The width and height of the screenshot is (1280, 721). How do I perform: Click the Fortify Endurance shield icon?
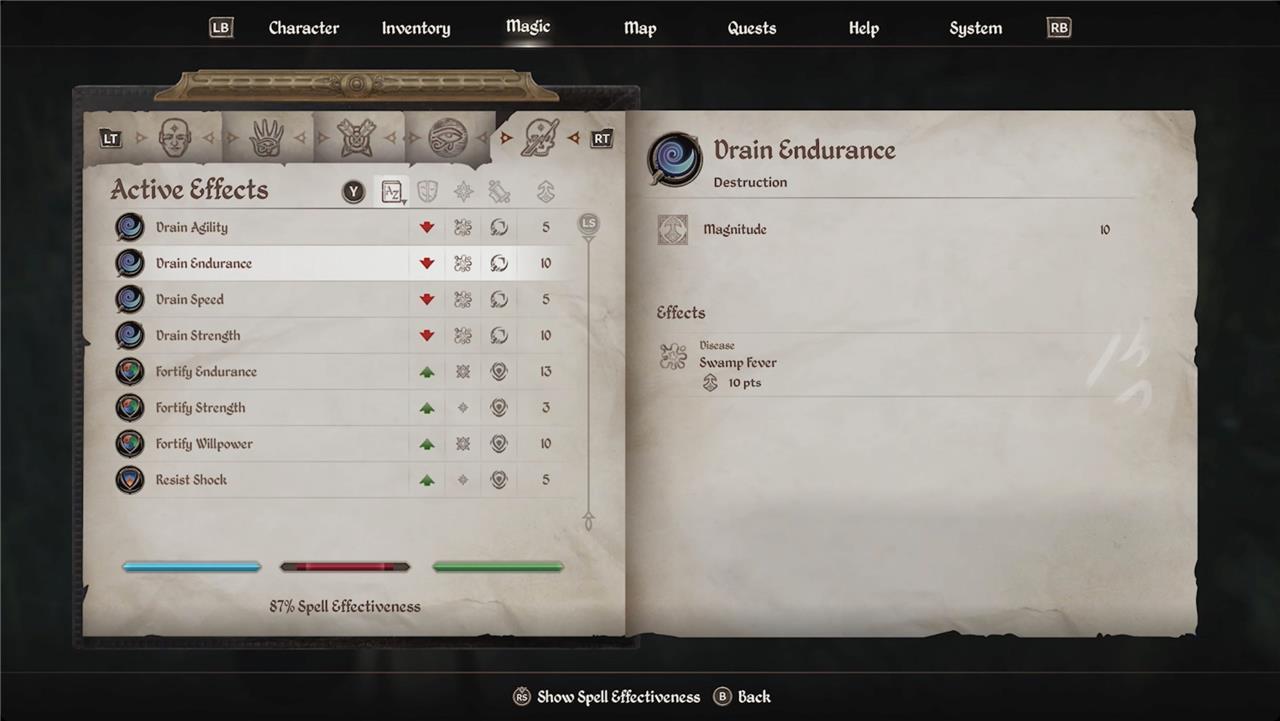(x=130, y=371)
